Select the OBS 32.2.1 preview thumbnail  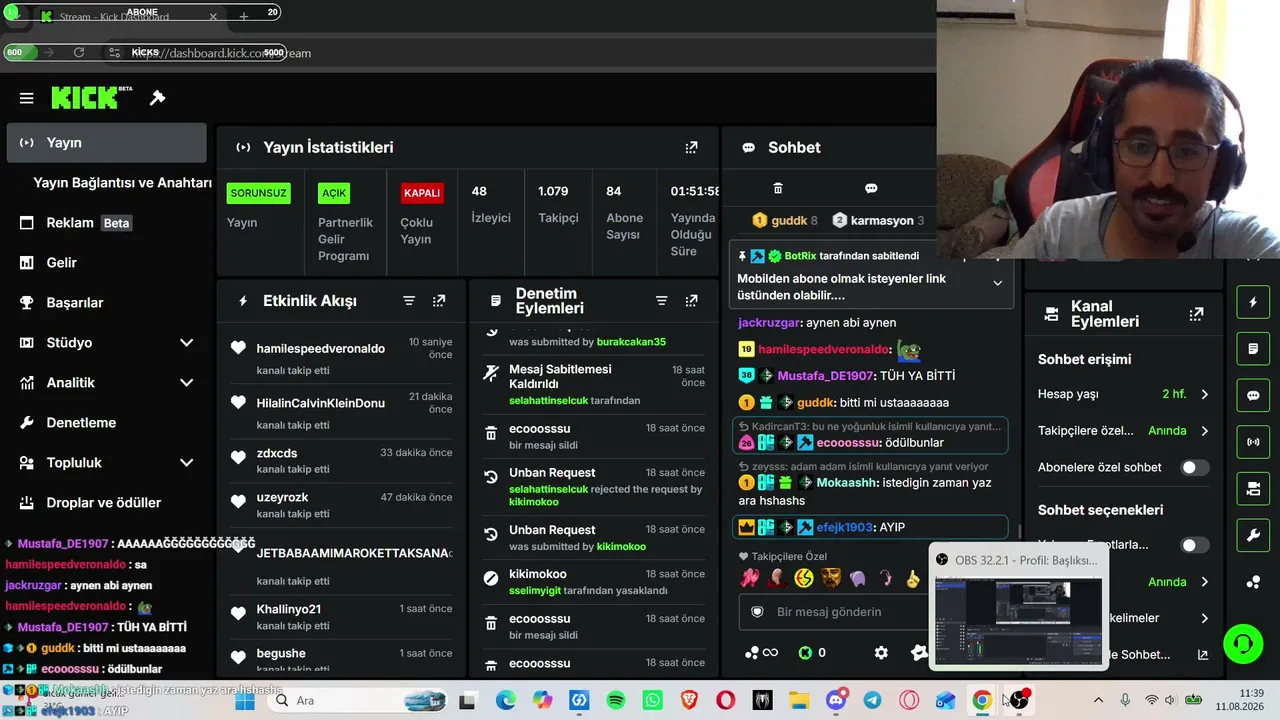point(1018,607)
